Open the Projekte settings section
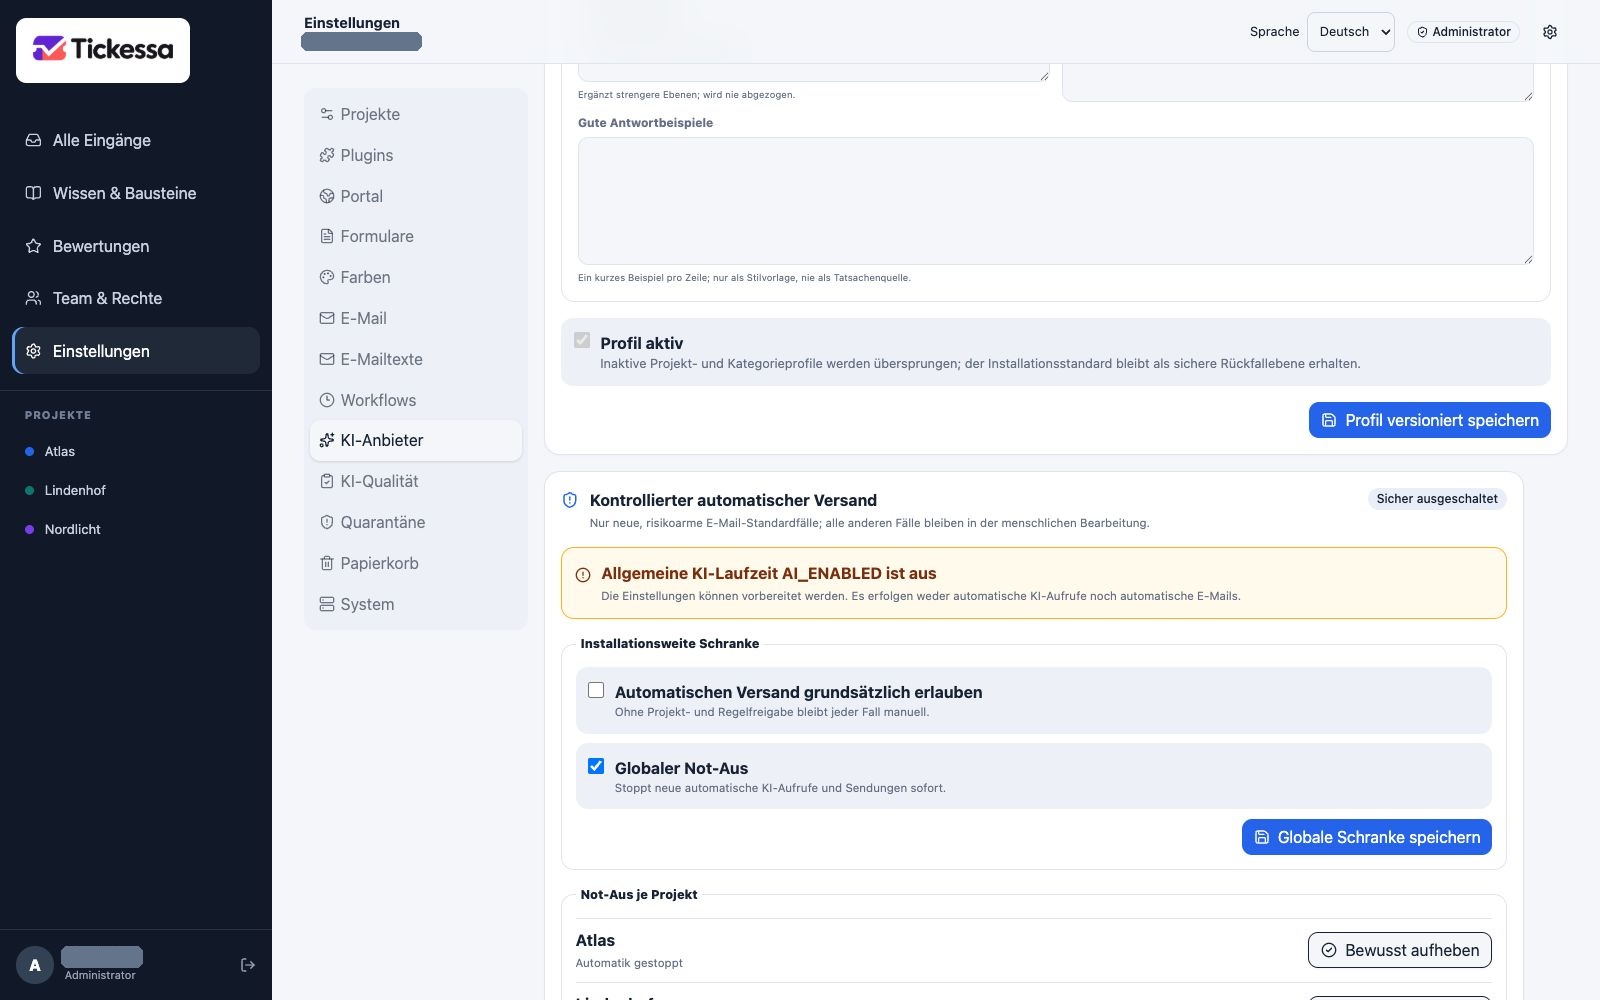The width and height of the screenshot is (1600, 1000). [x=416, y=114]
